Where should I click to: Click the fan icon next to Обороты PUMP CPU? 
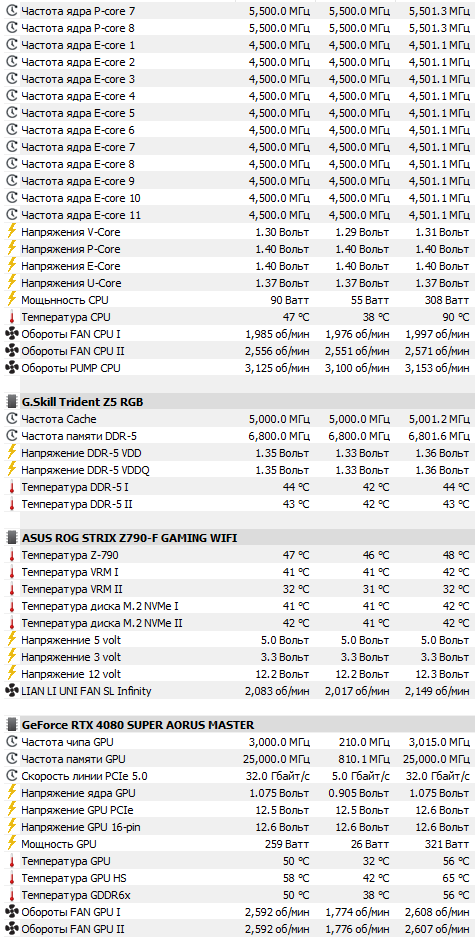pyautogui.click(x=11, y=368)
